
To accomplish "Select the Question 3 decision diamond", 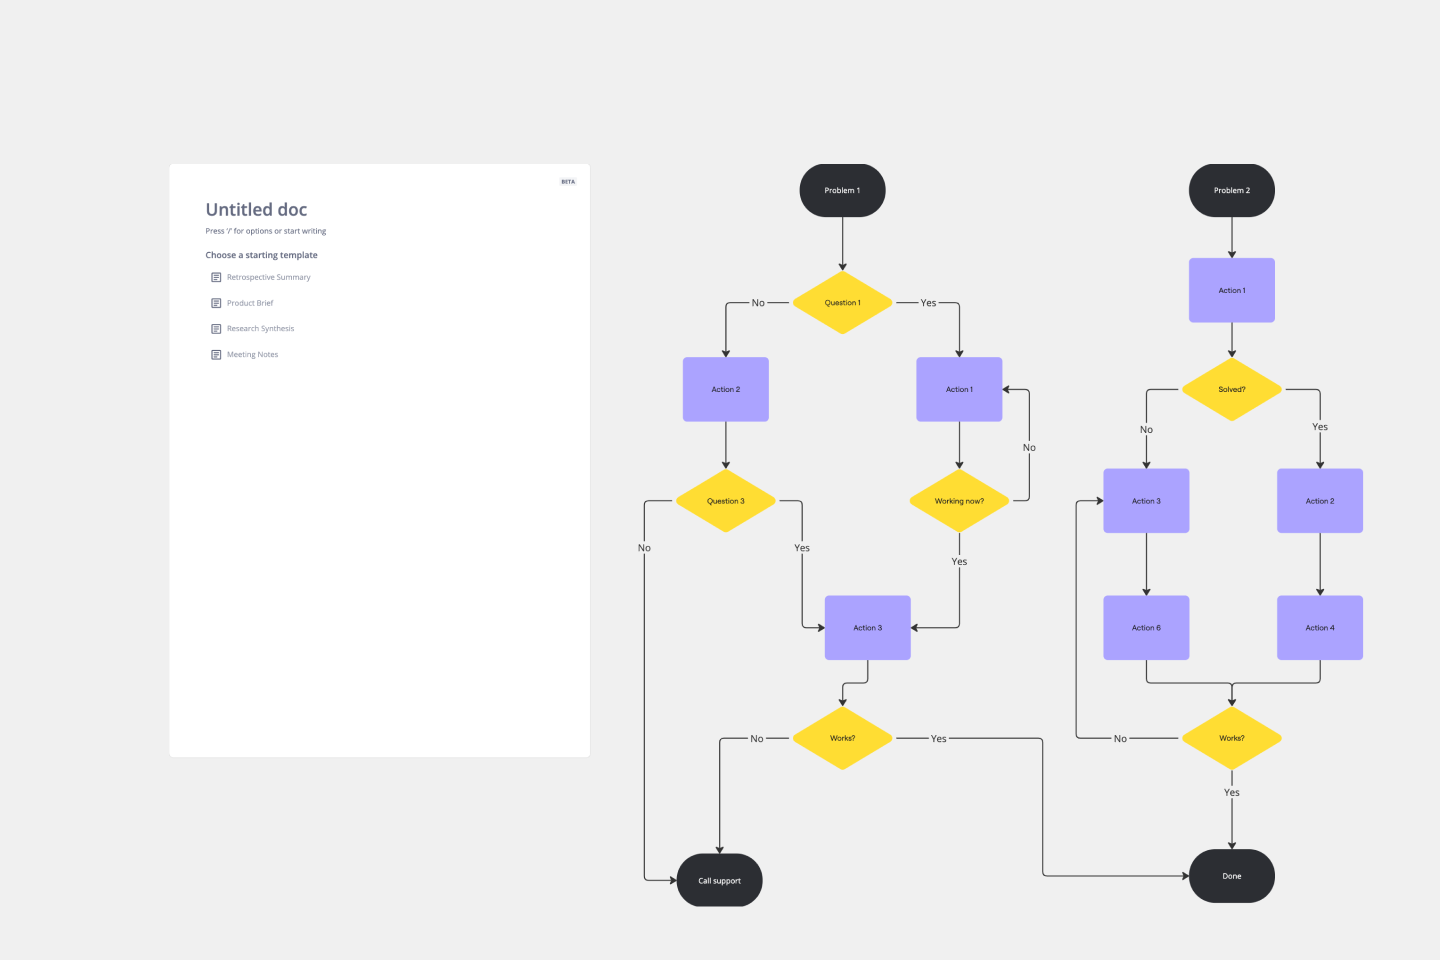I will coord(725,501).
